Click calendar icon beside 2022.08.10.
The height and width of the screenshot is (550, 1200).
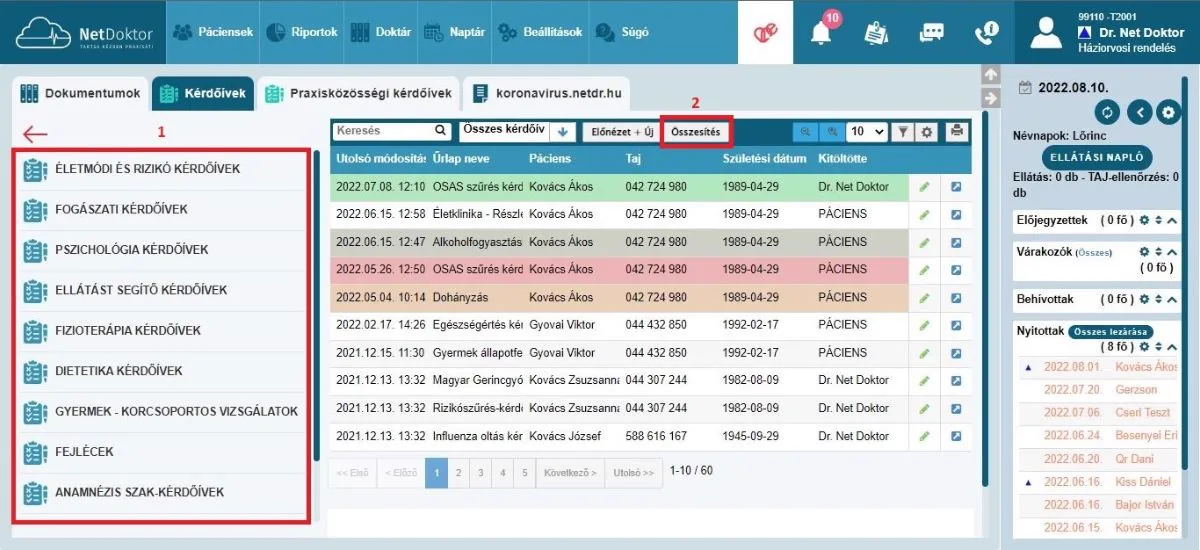(1024, 88)
